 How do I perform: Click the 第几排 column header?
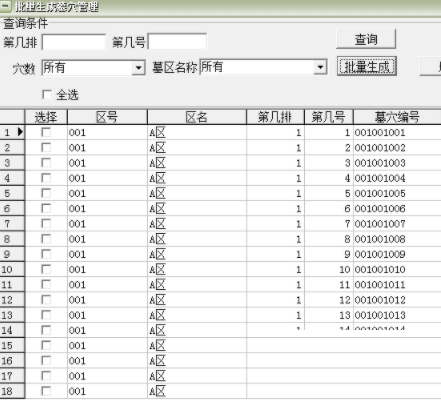tap(275, 117)
